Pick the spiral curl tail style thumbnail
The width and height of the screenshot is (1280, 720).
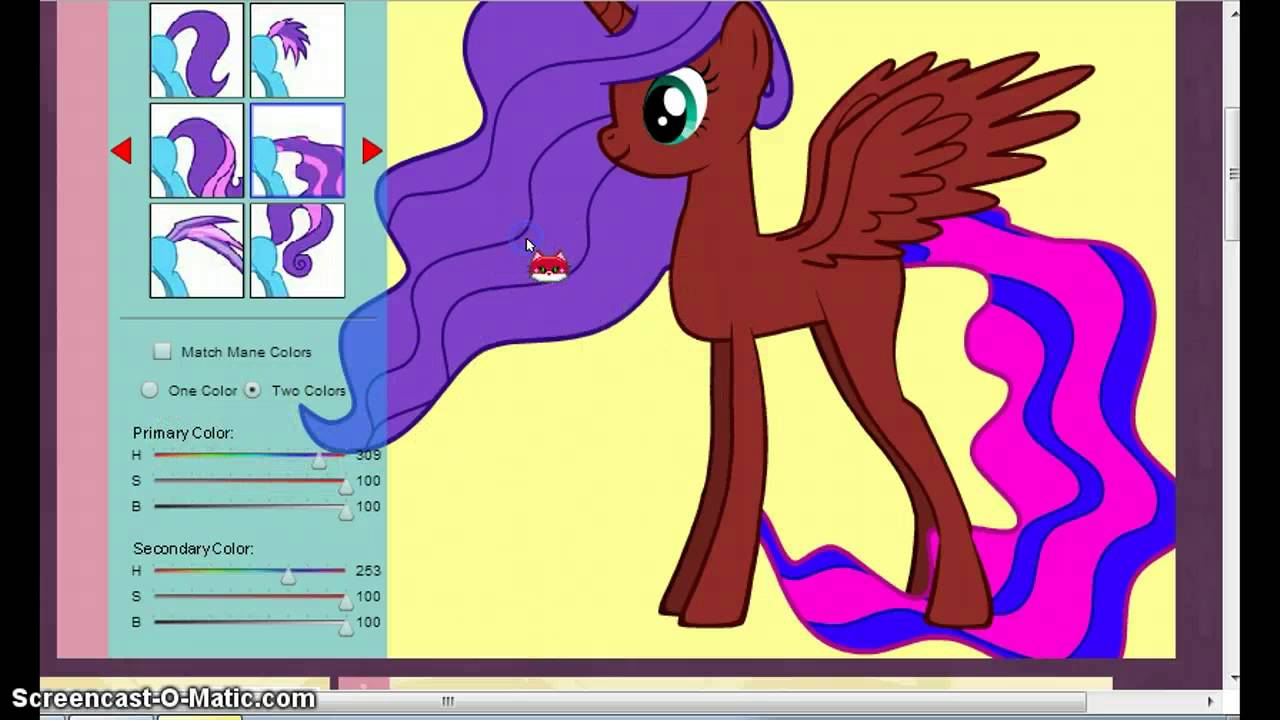point(297,251)
